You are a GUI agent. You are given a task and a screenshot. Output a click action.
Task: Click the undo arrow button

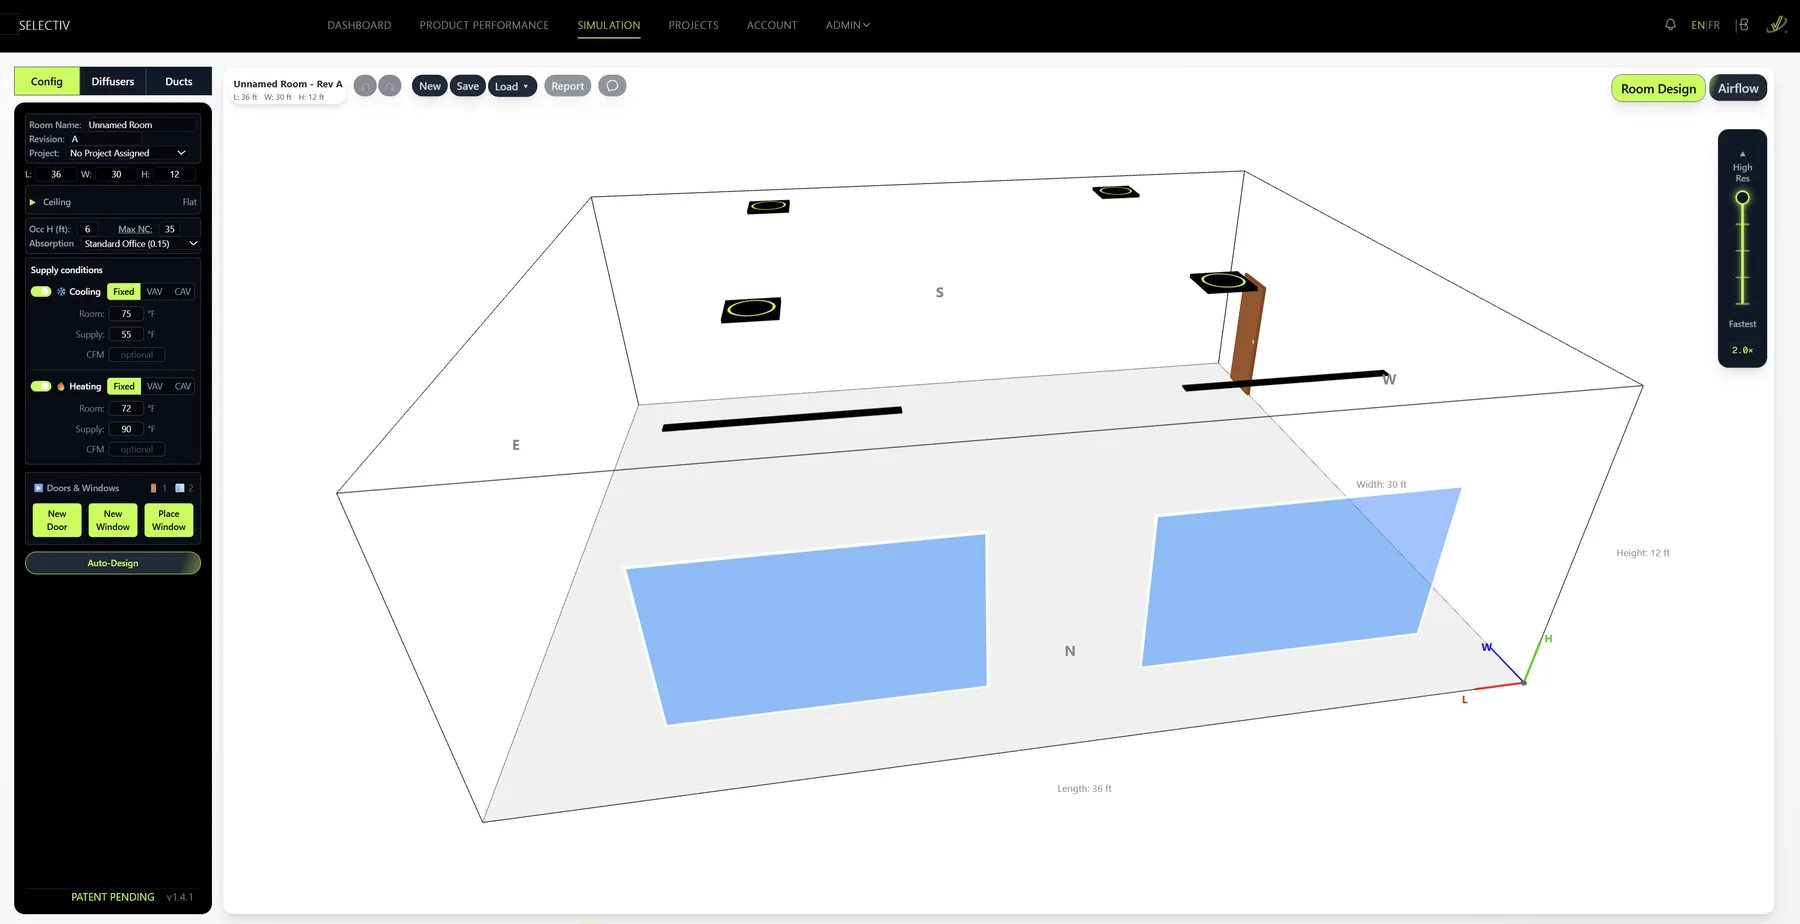[x=365, y=86]
